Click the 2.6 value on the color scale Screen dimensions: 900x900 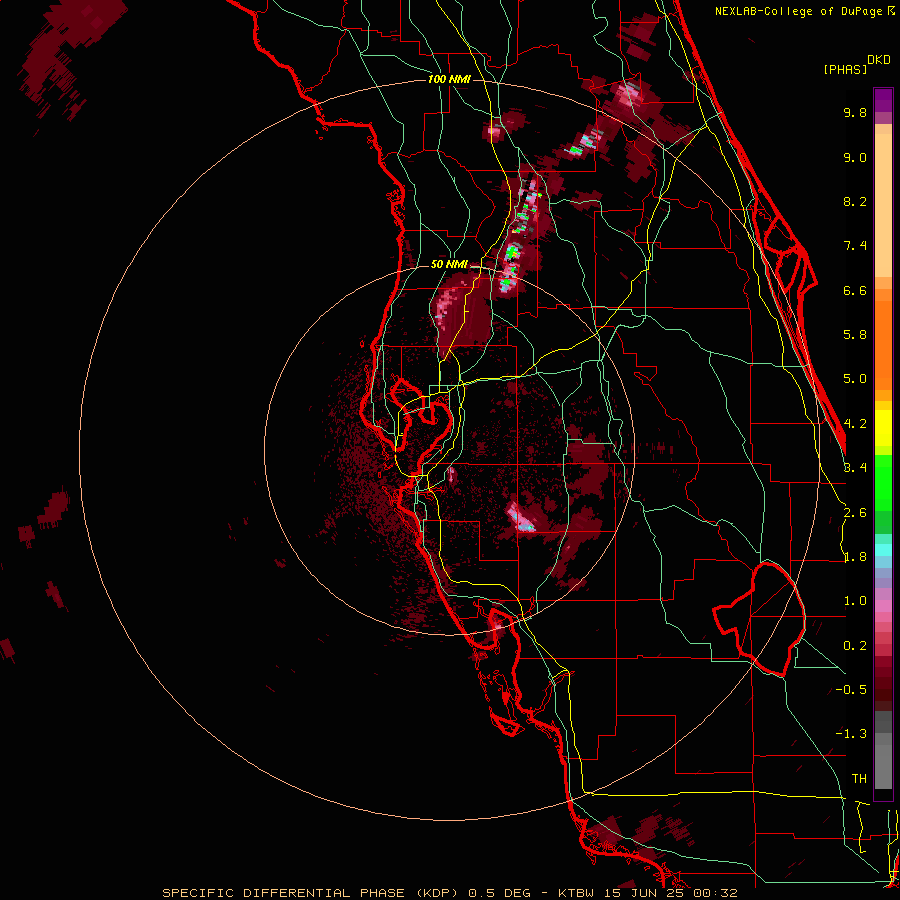[x=855, y=513]
